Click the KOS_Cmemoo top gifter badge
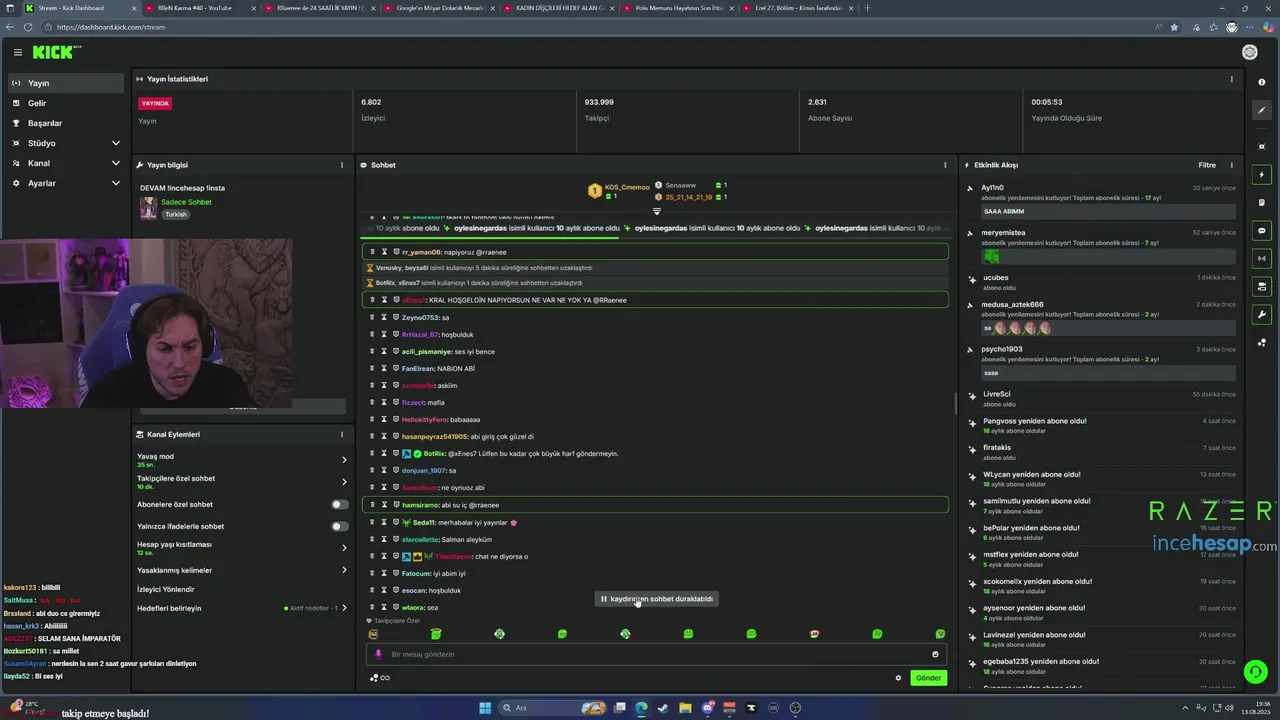This screenshot has width=1280, height=720. pos(619,190)
